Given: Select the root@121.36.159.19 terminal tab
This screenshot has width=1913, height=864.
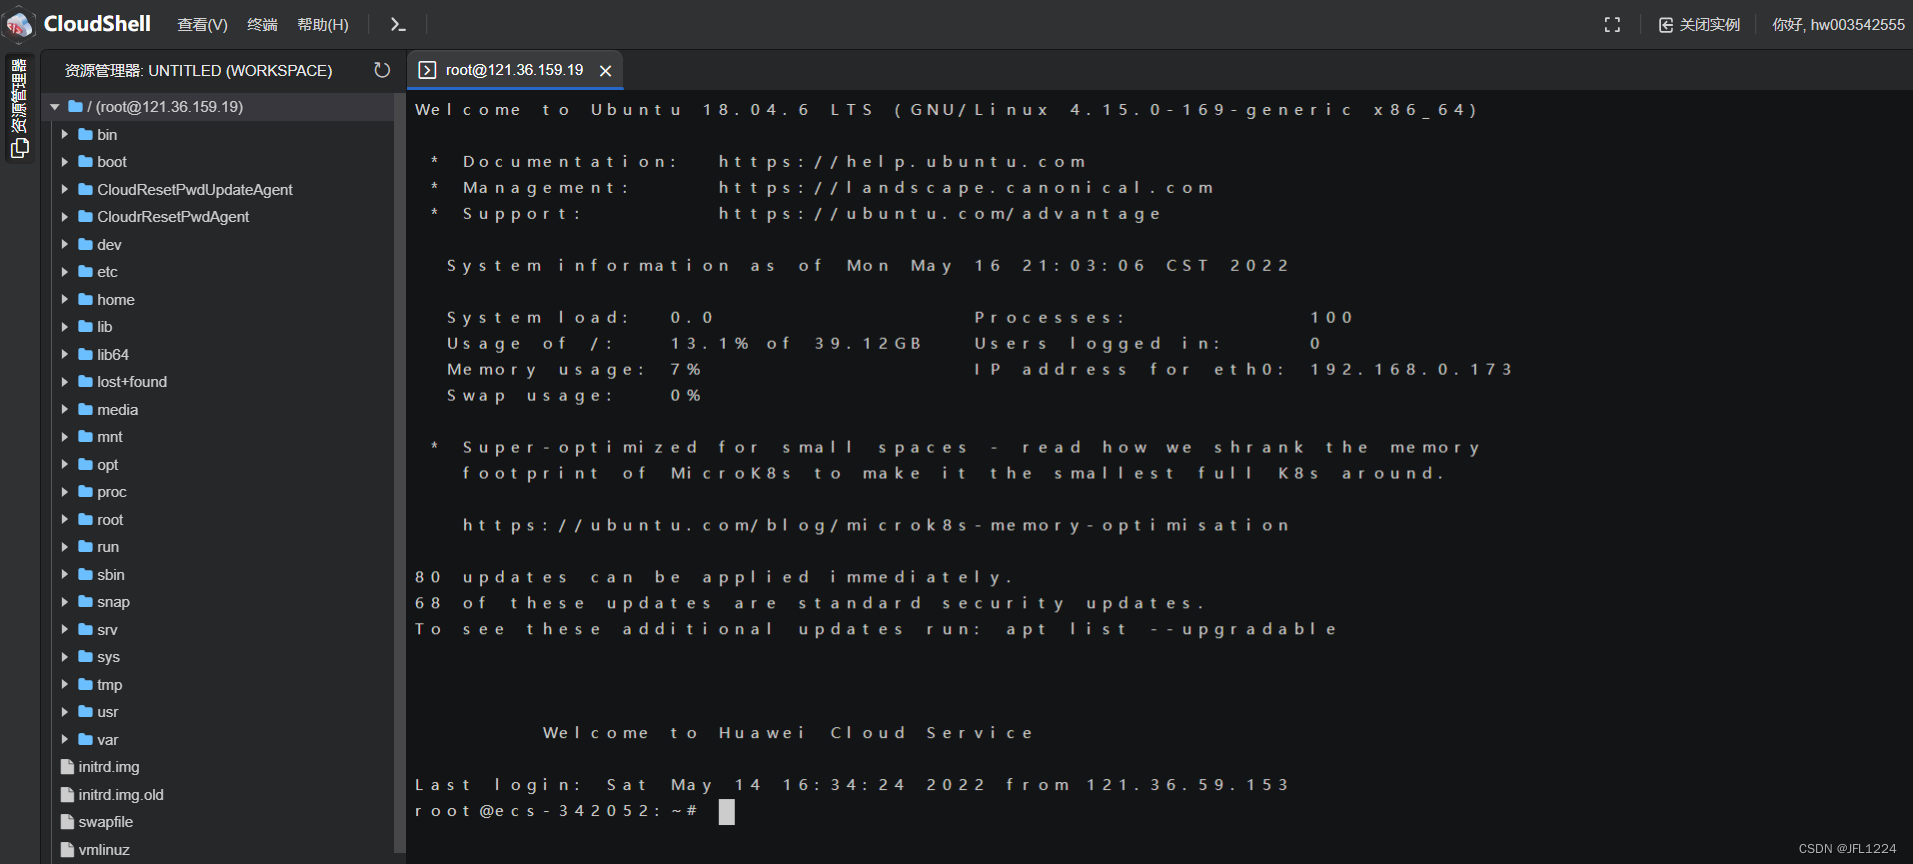Looking at the screenshot, I should (514, 70).
